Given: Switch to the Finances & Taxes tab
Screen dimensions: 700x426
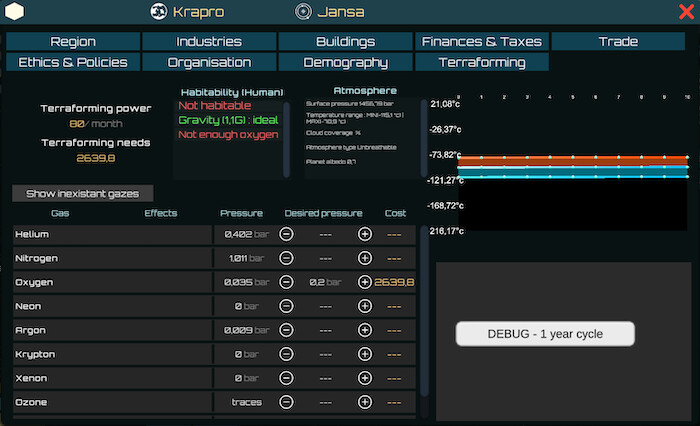Looking at the screenshot, I should 481,41.
